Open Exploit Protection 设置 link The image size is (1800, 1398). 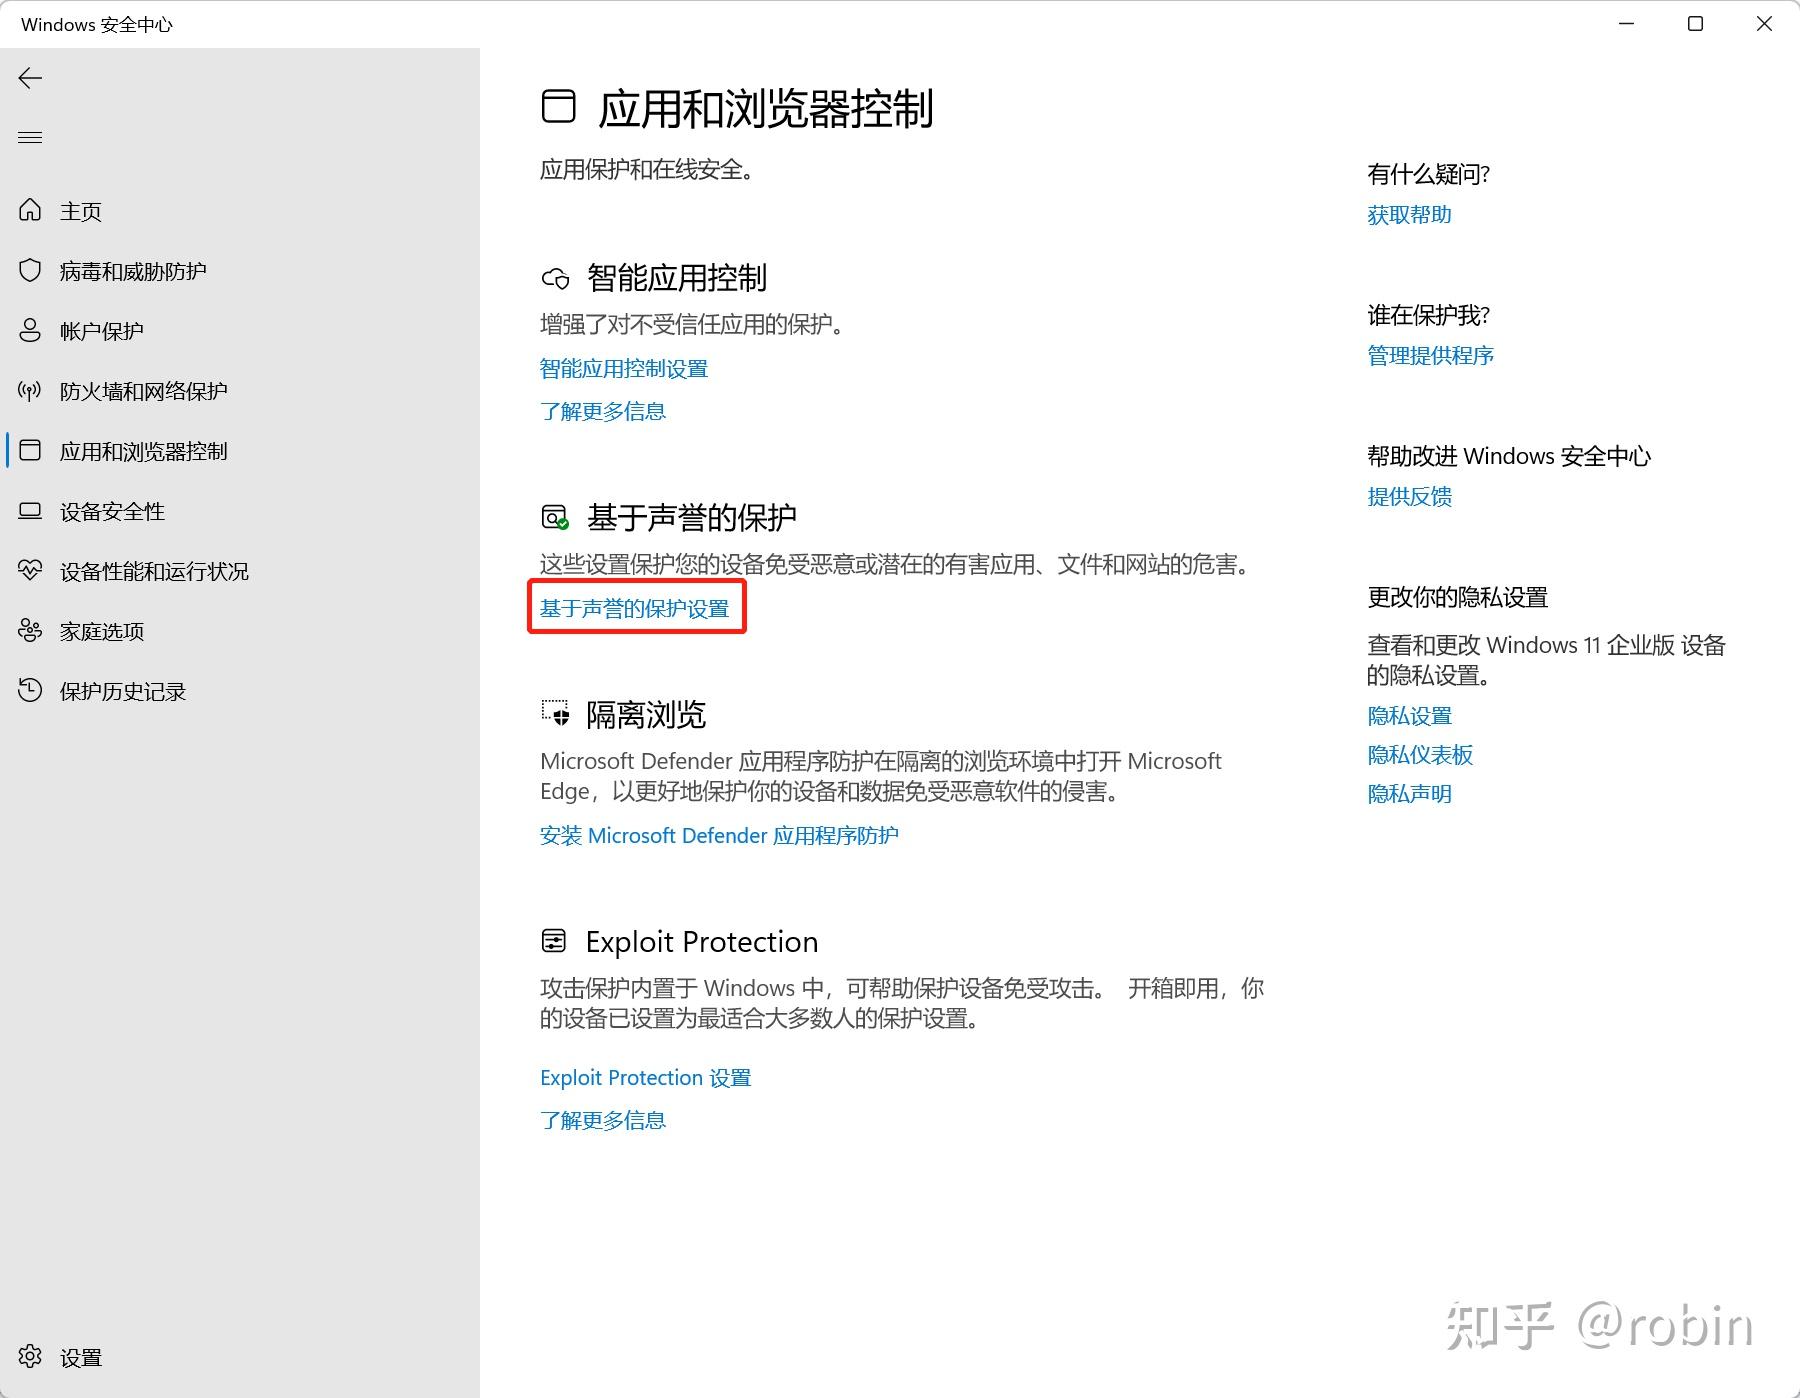(645, 1077)
